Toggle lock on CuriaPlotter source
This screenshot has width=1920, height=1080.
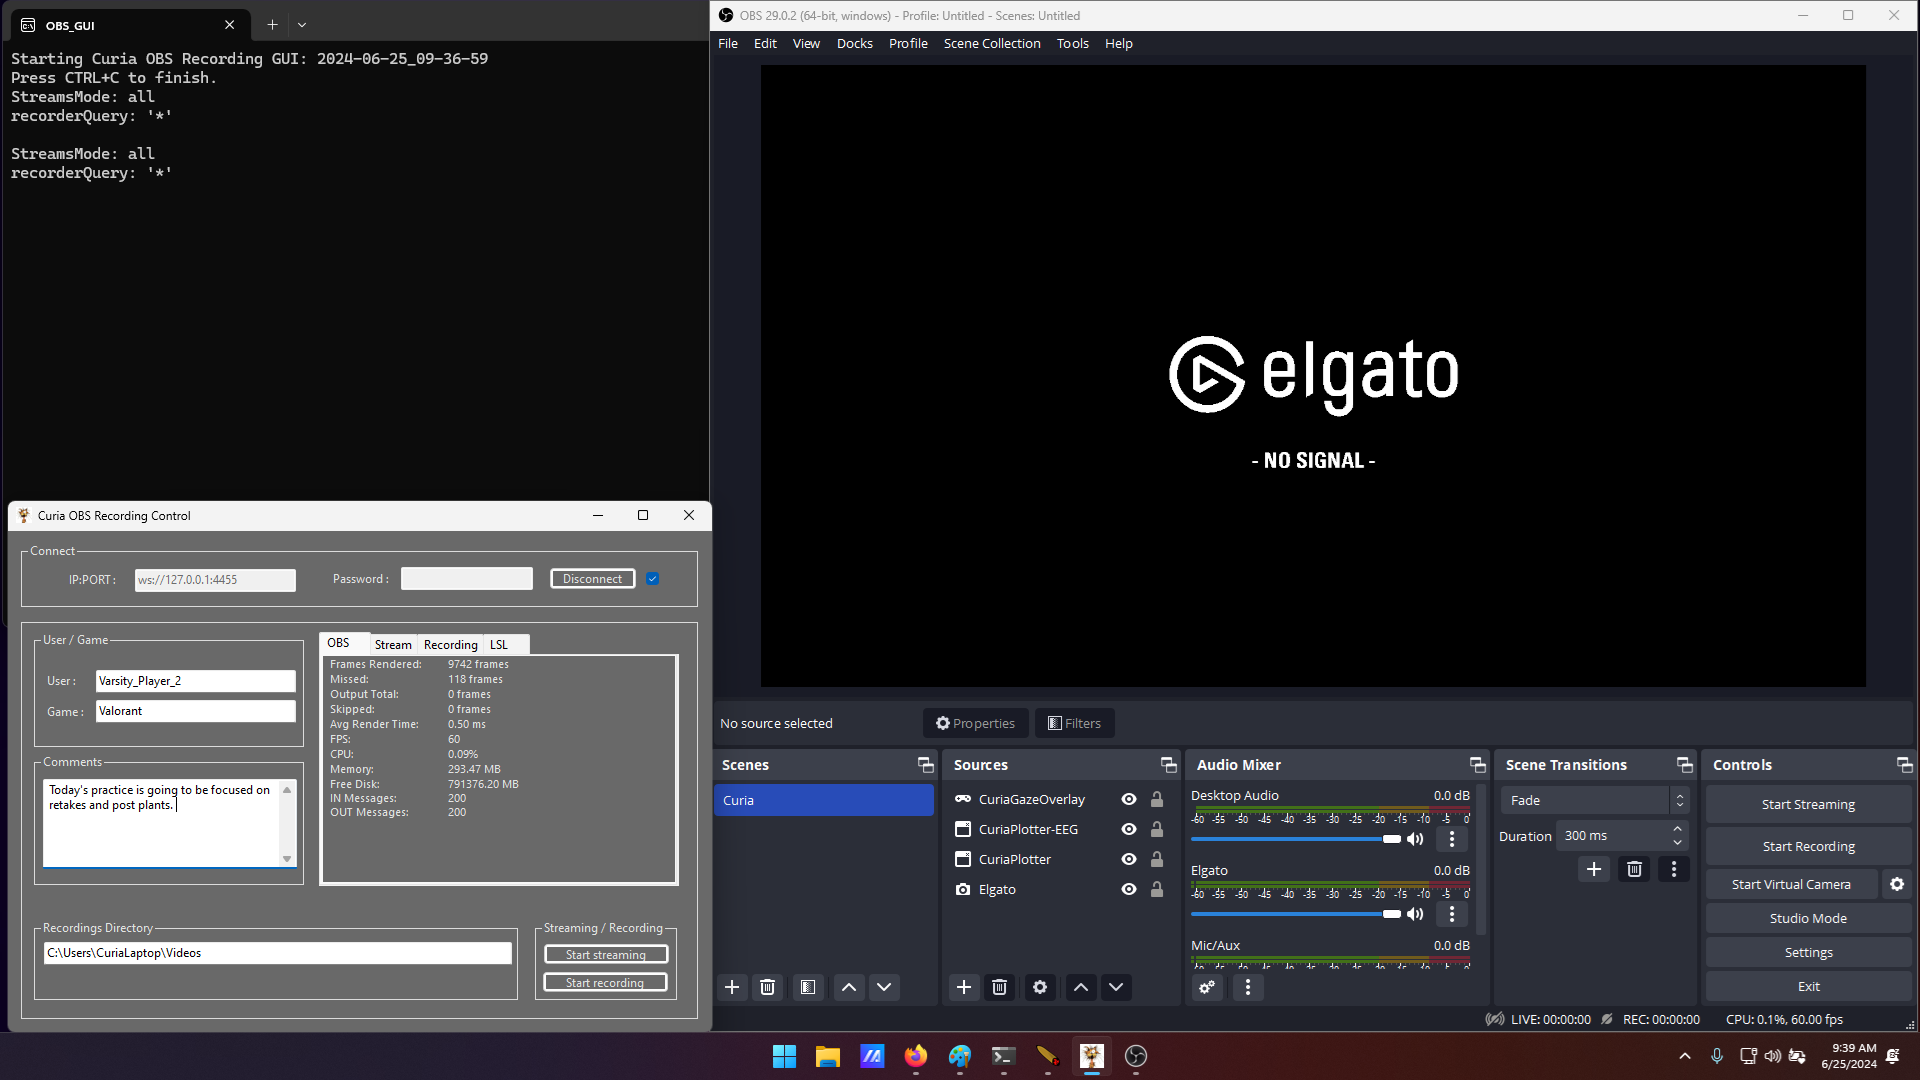point(1157,859)
